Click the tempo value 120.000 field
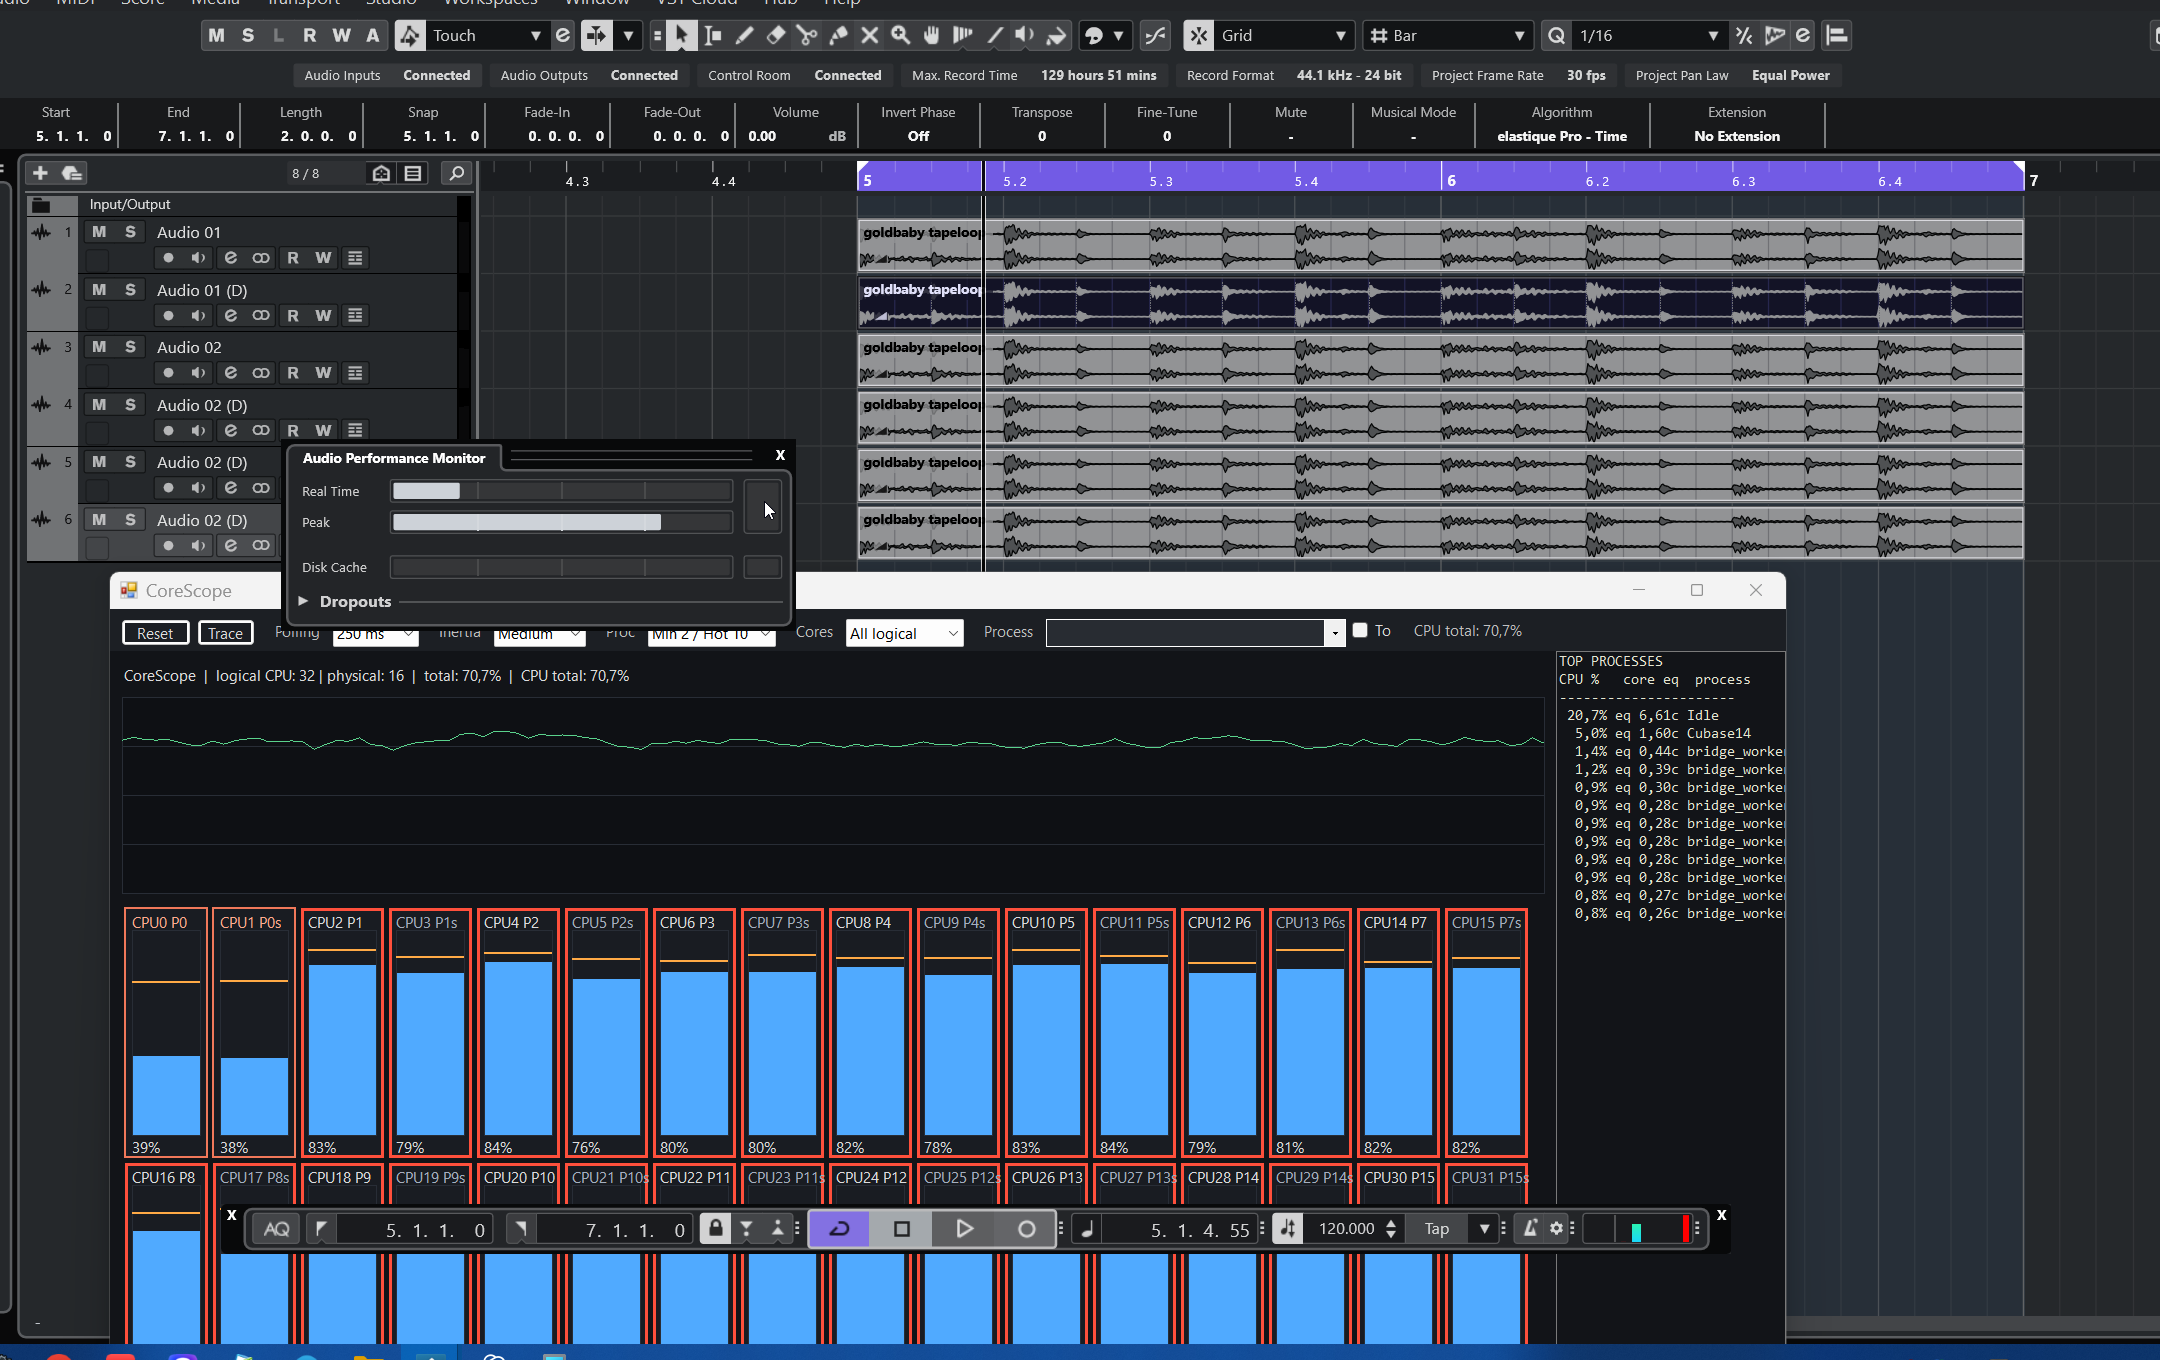Image resolution: width=2160 pixels, height=1360 pixels. coord(1347,1229)
